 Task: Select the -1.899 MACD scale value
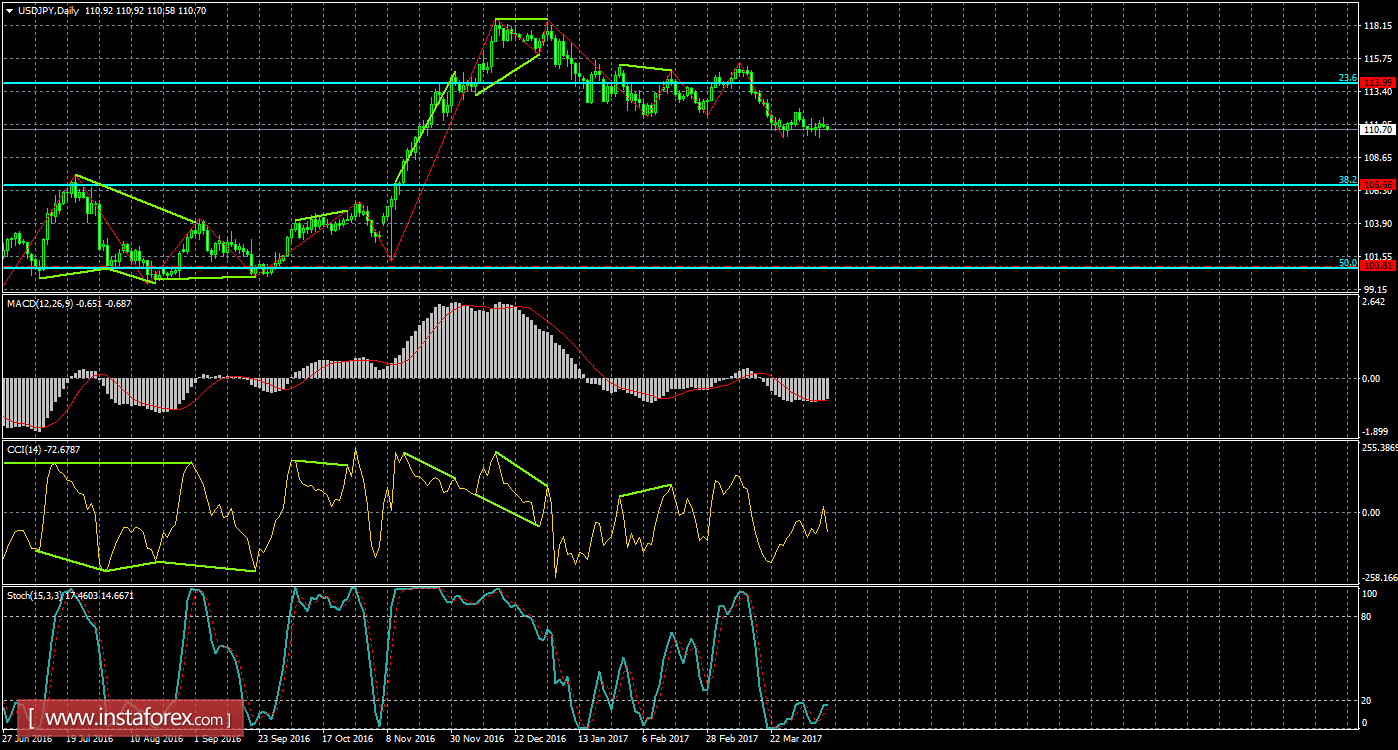point(1376,434)
